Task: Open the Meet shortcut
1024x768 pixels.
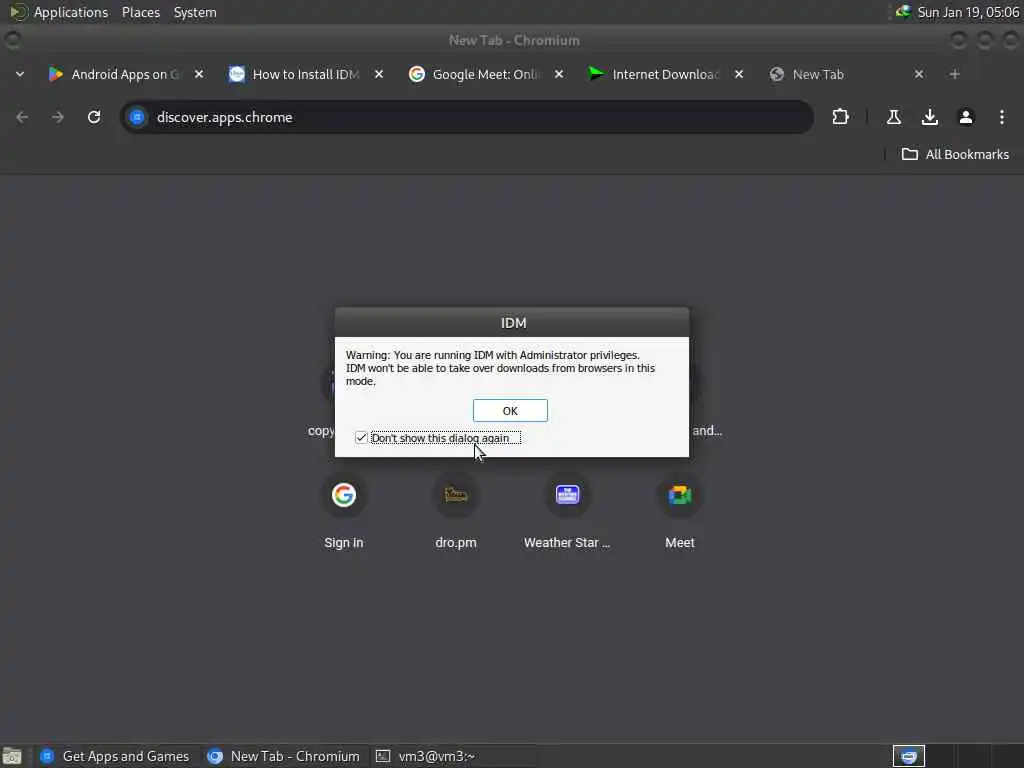Action: coord(680,512)
